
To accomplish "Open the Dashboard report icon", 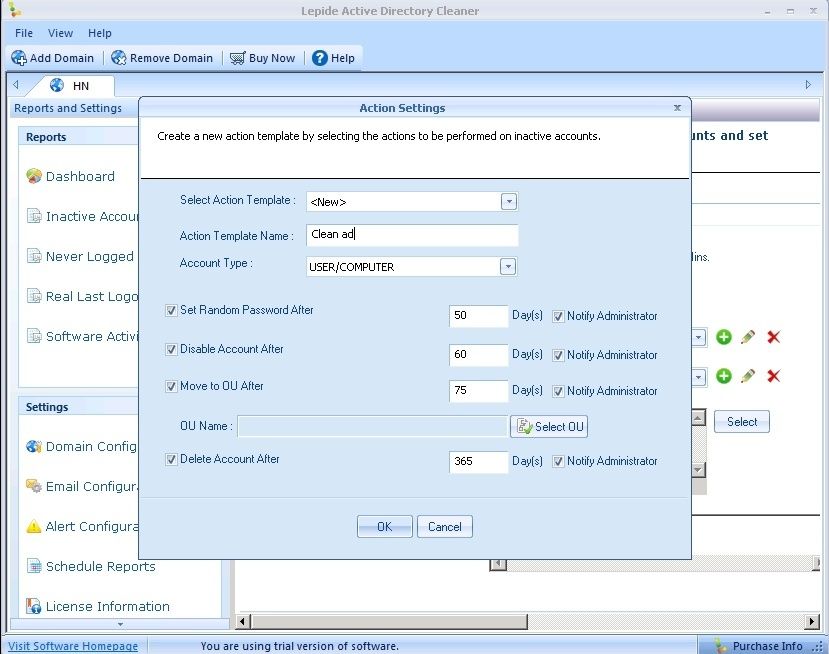I will (34, 176).
